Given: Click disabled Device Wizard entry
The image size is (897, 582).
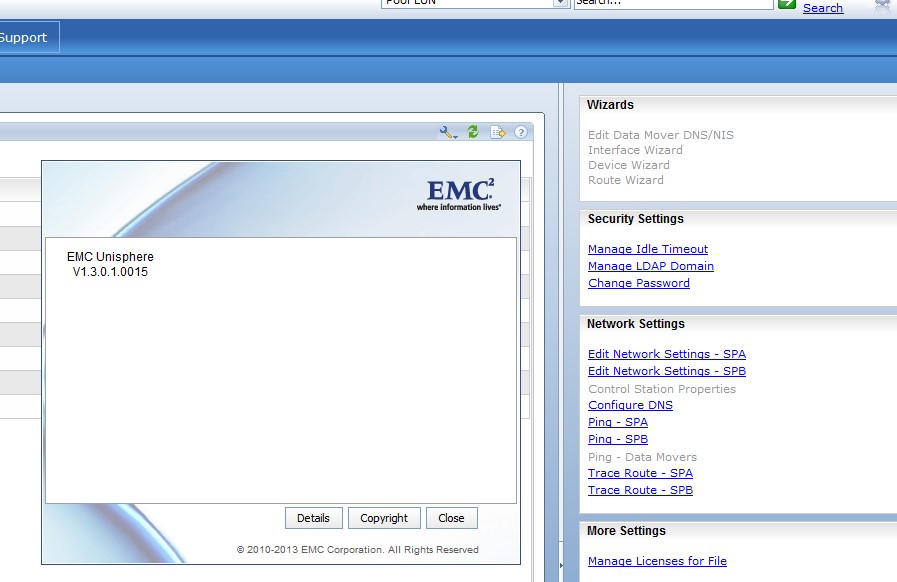Looking at the screenshot, I should 628,165.
